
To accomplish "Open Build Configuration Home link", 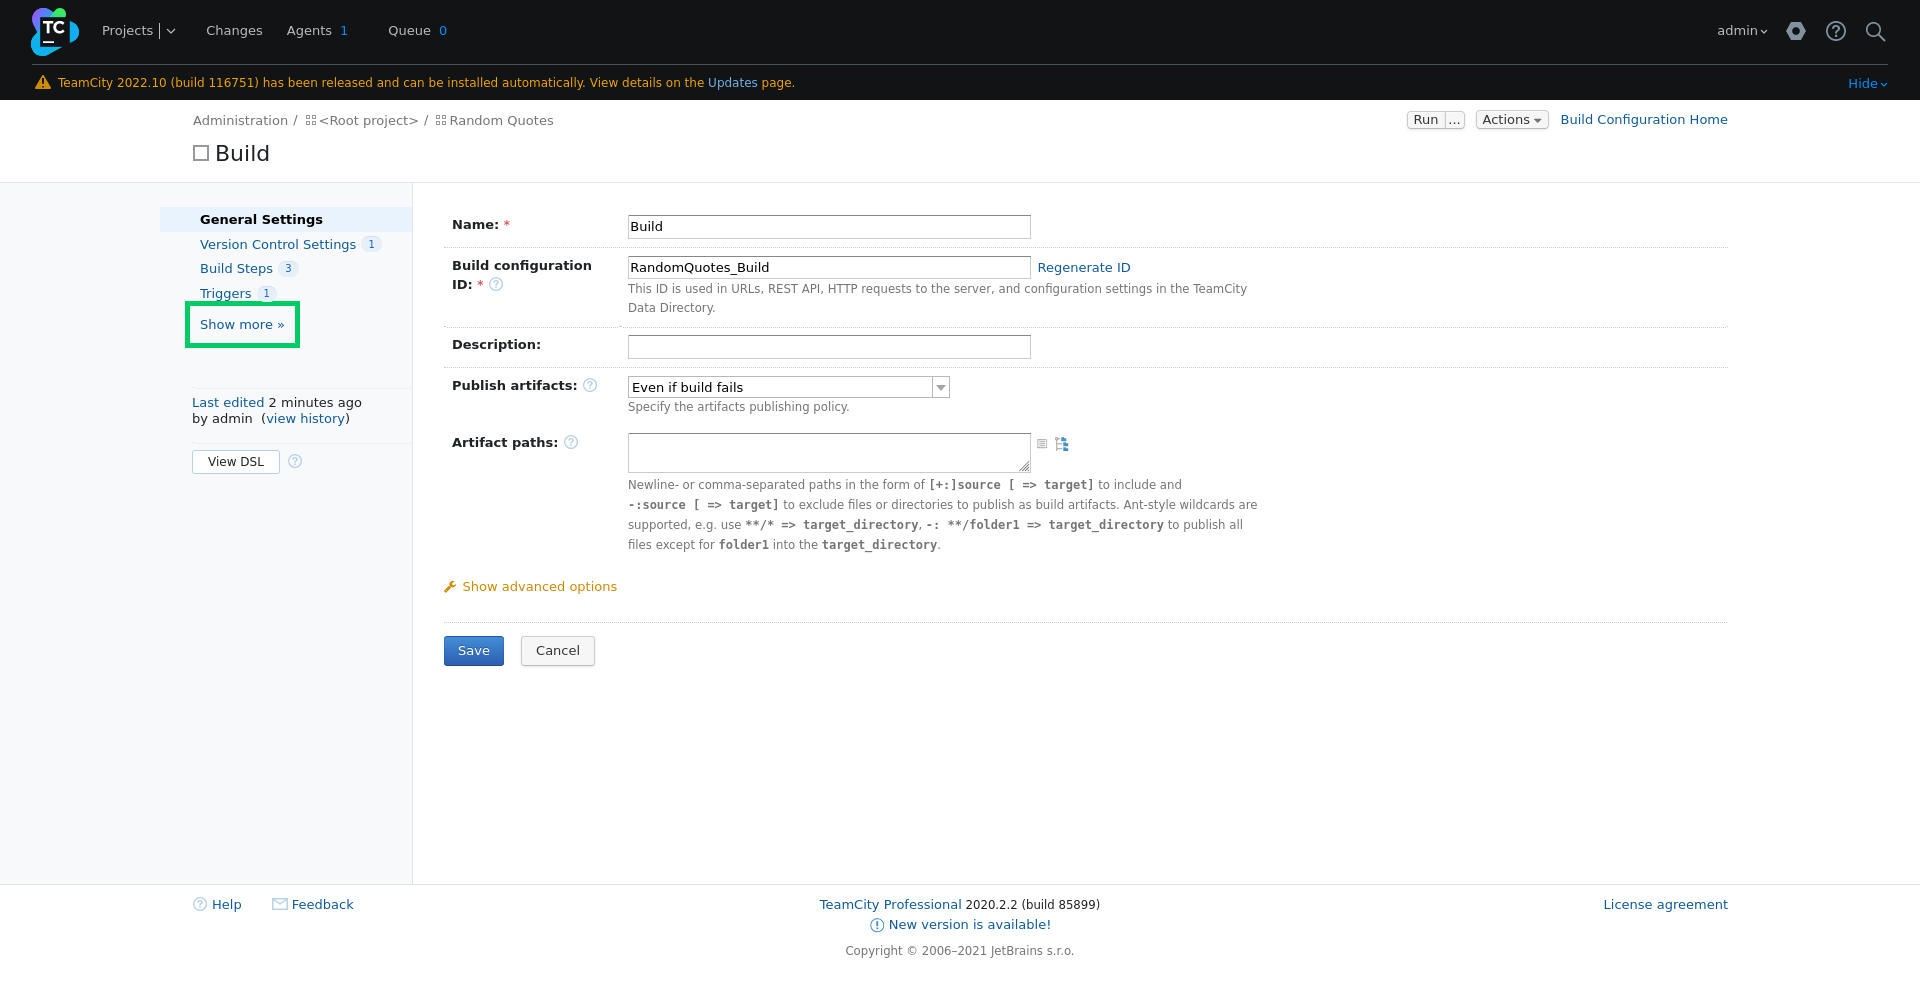I will 1644,119.
